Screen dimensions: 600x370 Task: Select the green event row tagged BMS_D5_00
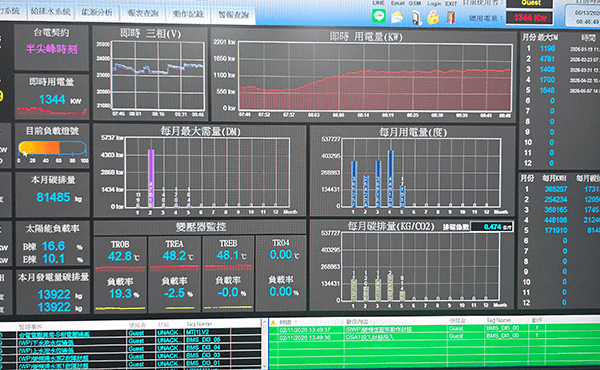click(x=434, y=329)
